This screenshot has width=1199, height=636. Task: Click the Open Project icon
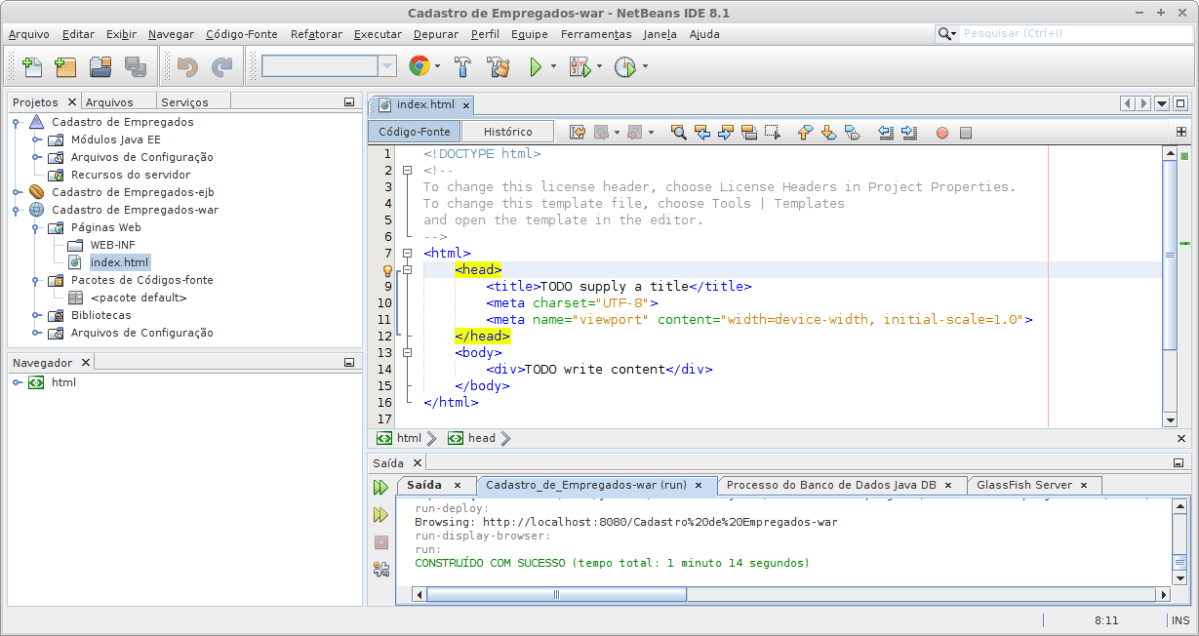tap(100, 67)
